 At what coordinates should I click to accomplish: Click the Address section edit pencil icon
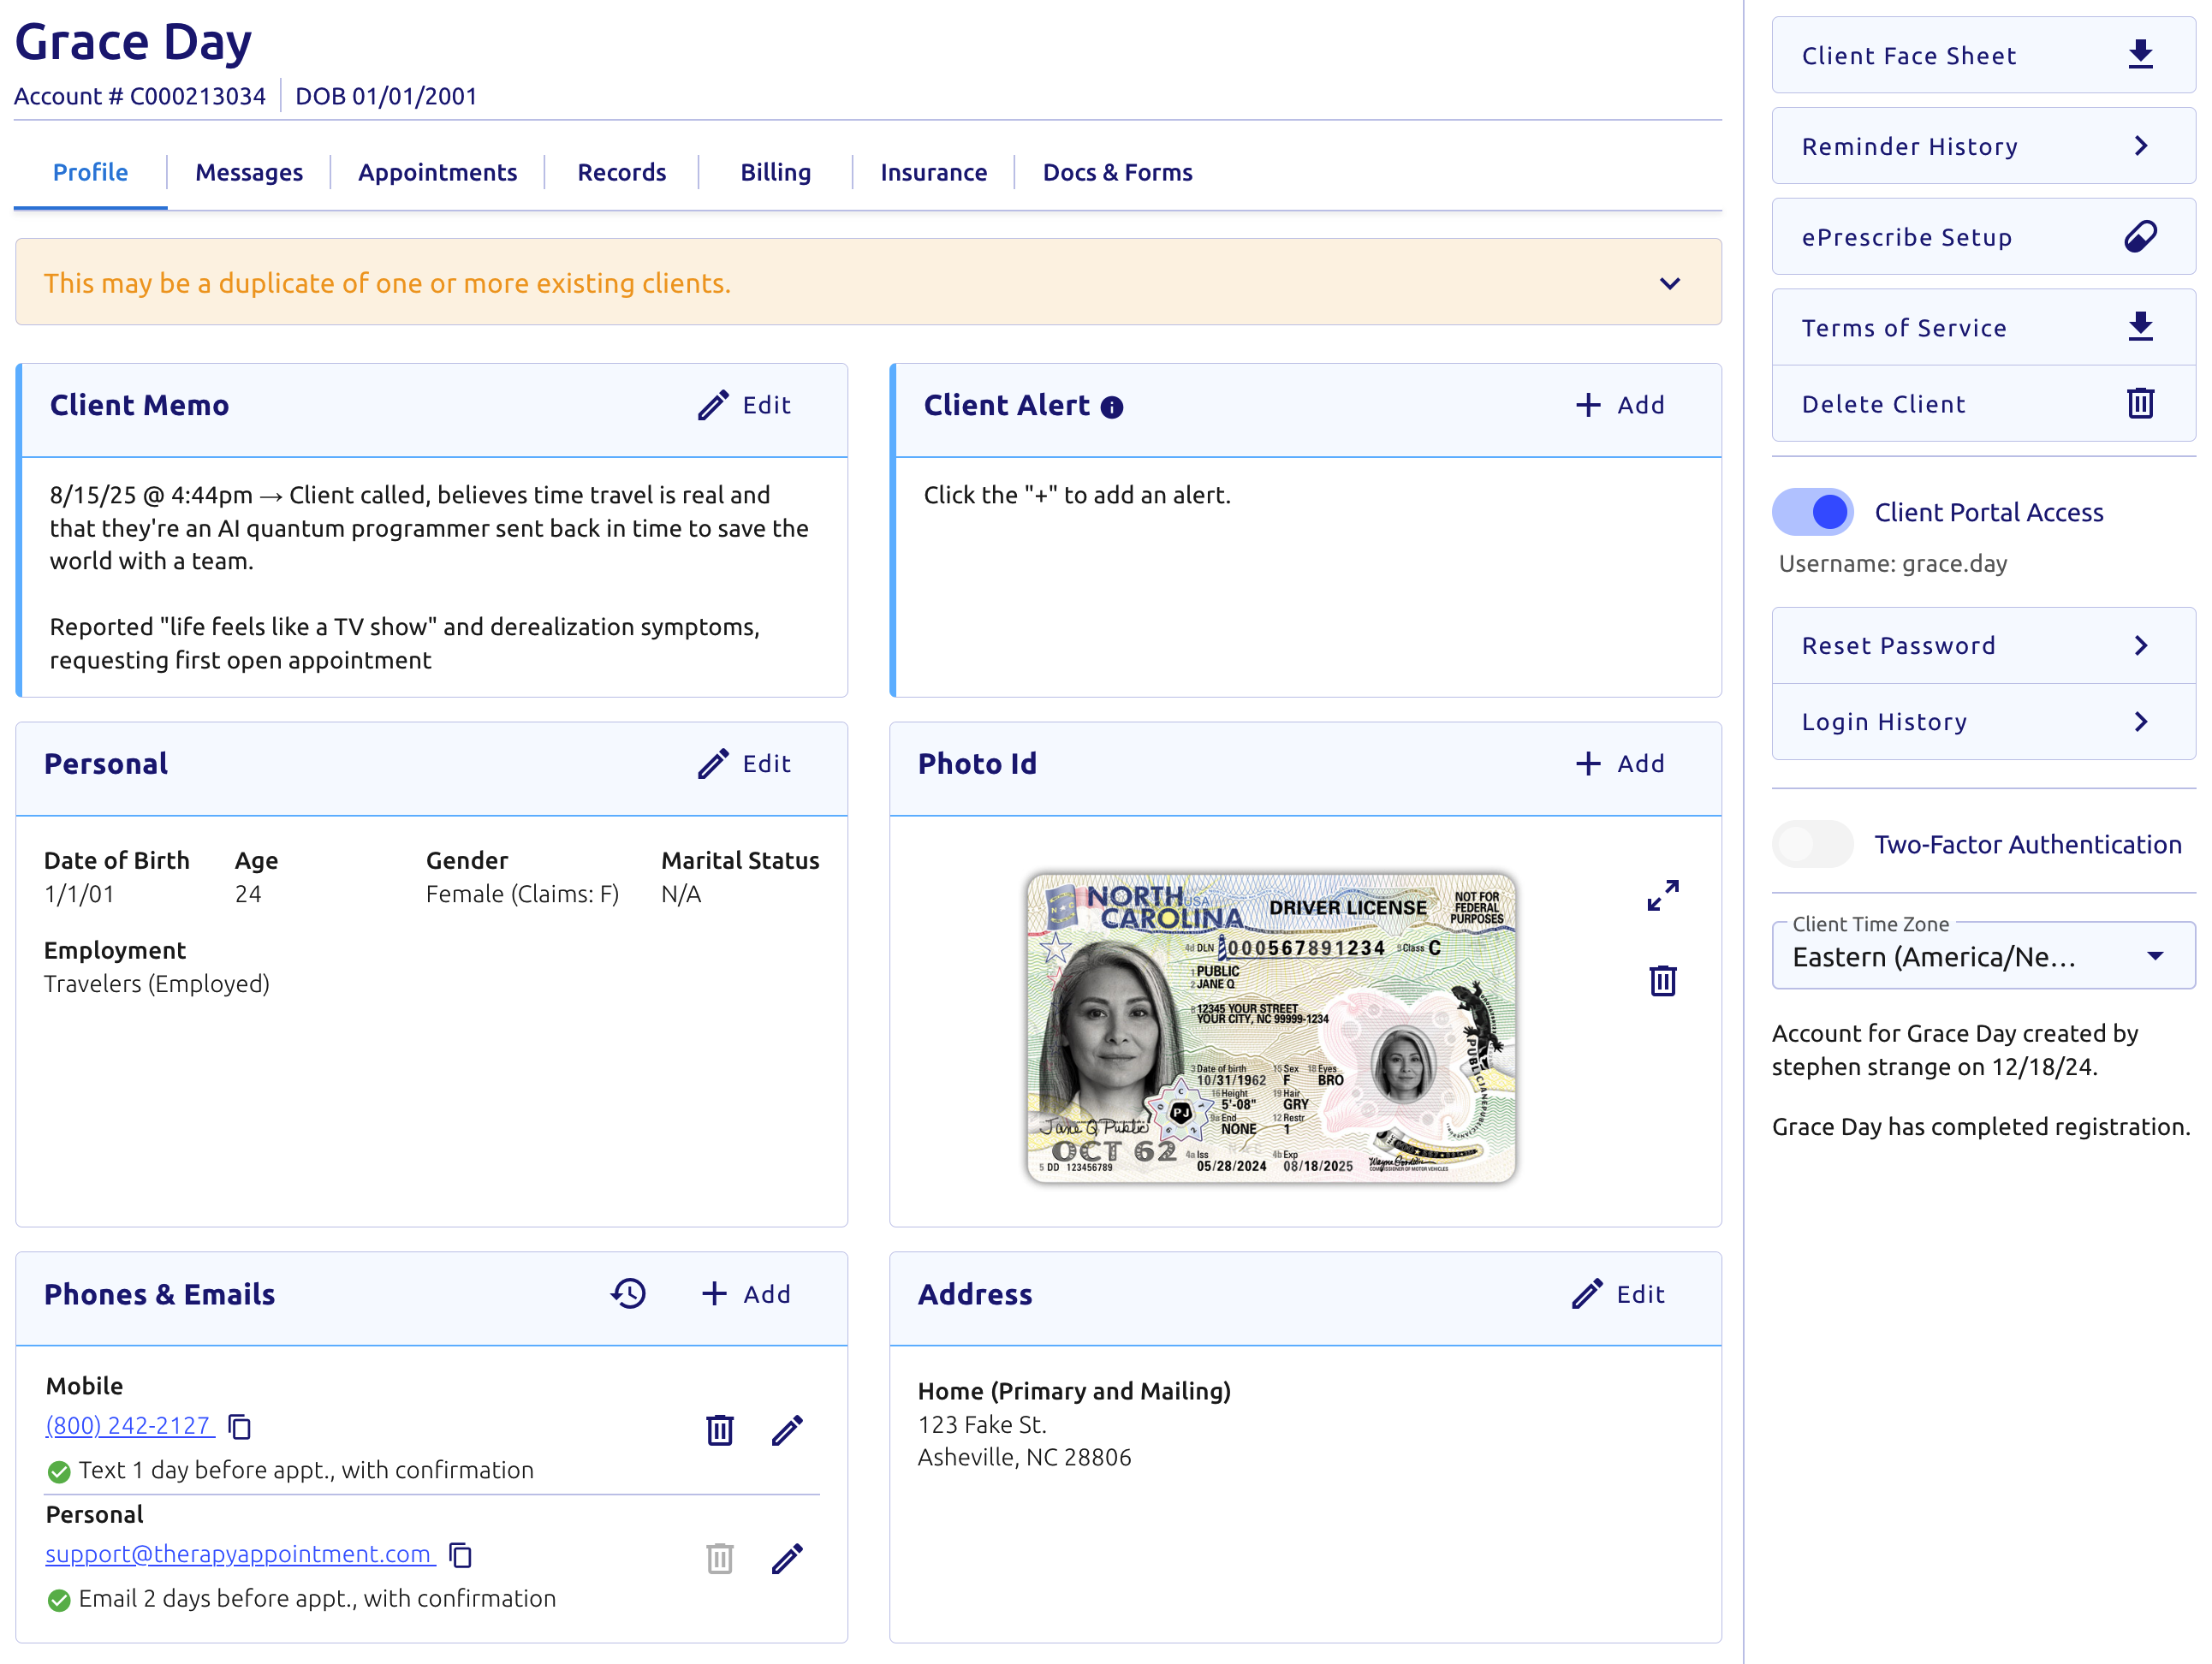pyautogui.click(x=1587, y=1294)
